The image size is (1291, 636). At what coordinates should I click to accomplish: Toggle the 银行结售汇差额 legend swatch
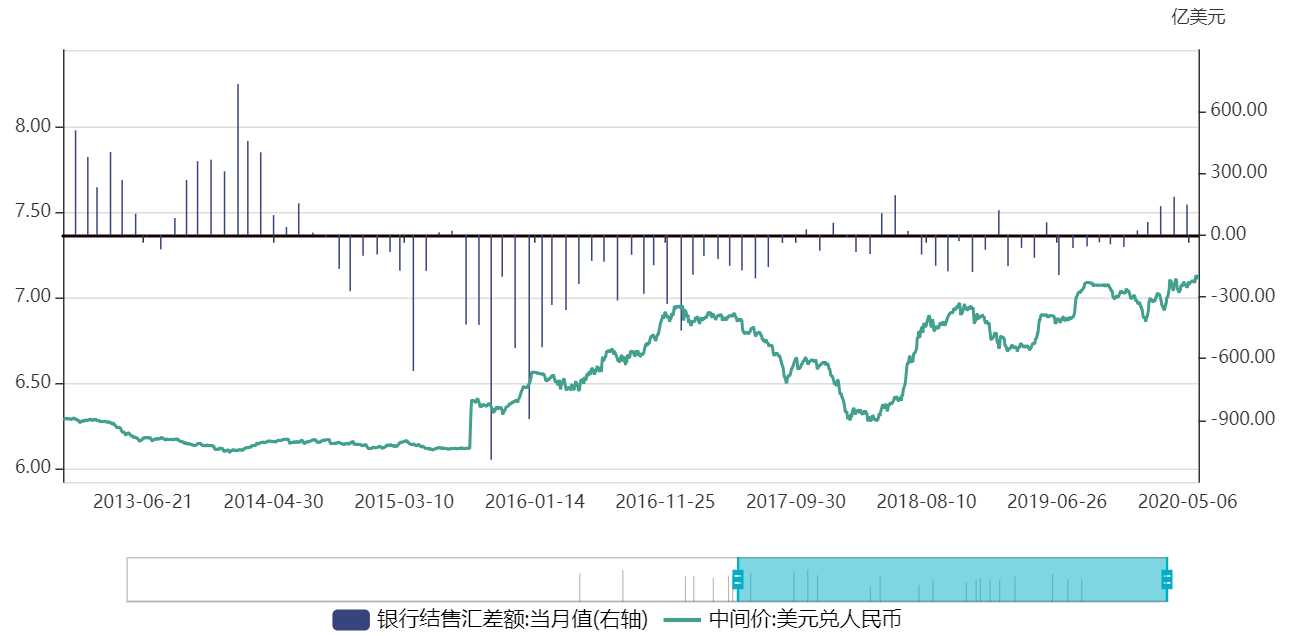click(x=351, y=619)
